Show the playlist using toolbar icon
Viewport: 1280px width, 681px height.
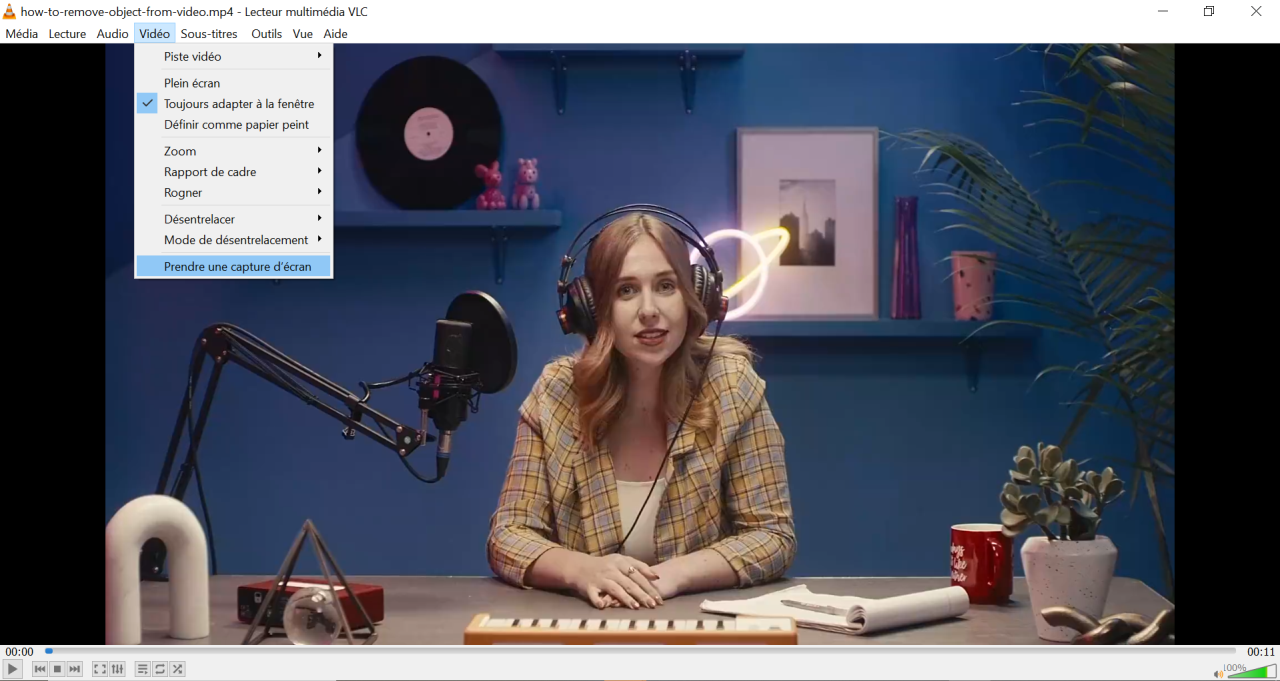143,669
